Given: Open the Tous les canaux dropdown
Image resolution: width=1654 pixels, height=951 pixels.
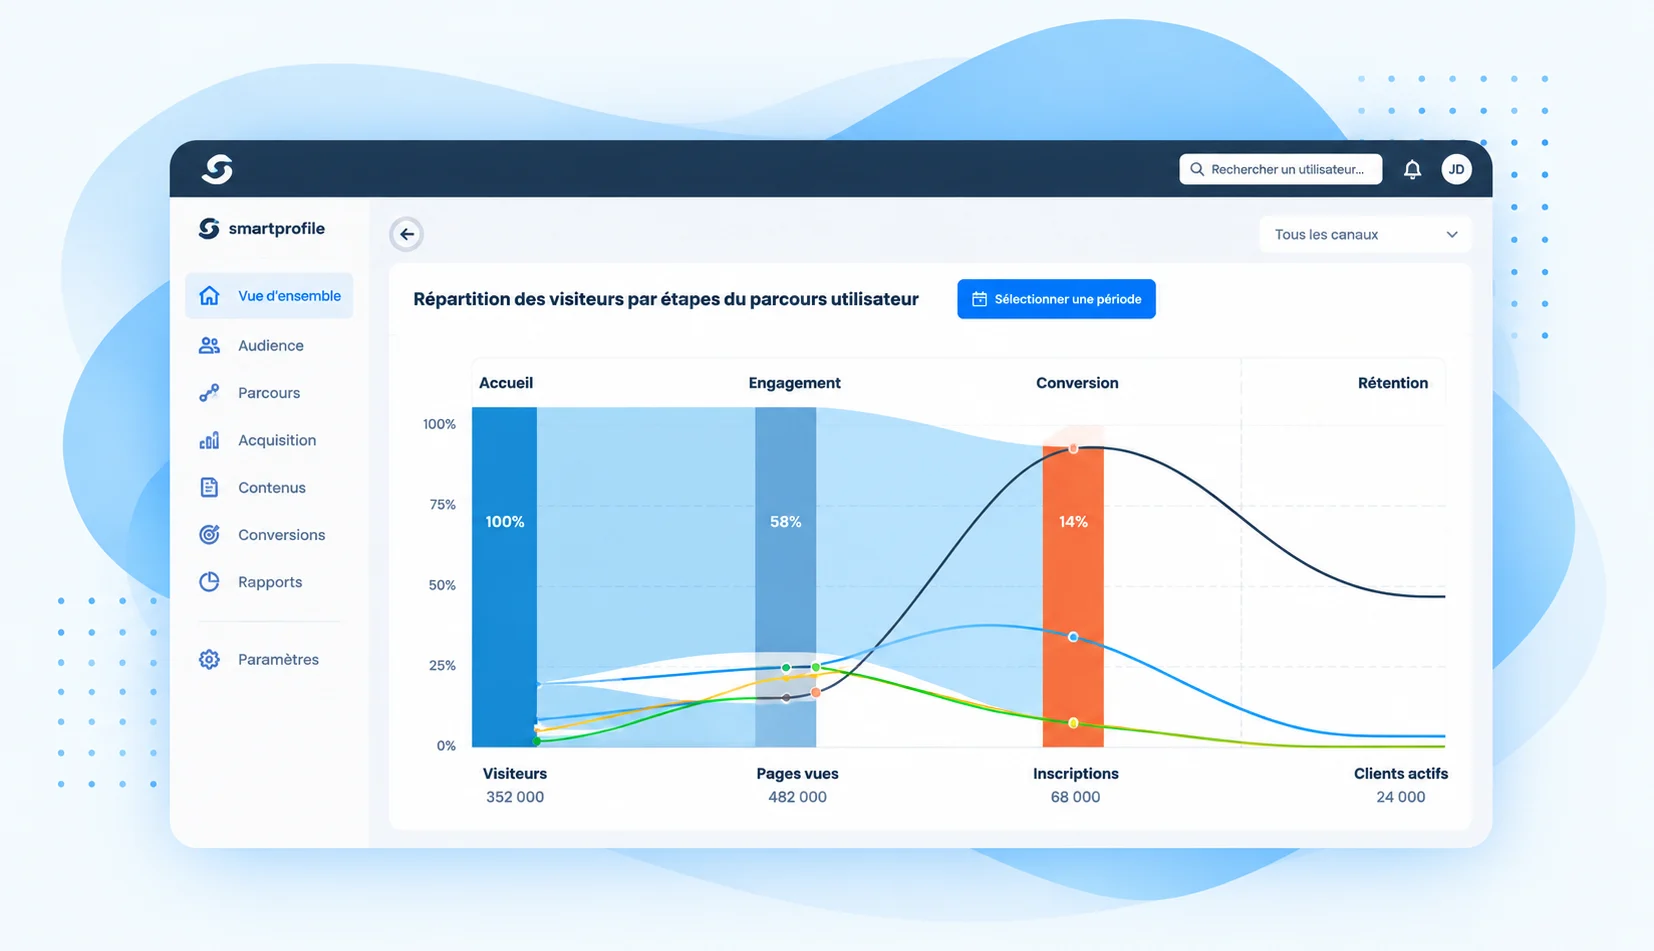Looking at the screenshot, I should pos(1365,234).
